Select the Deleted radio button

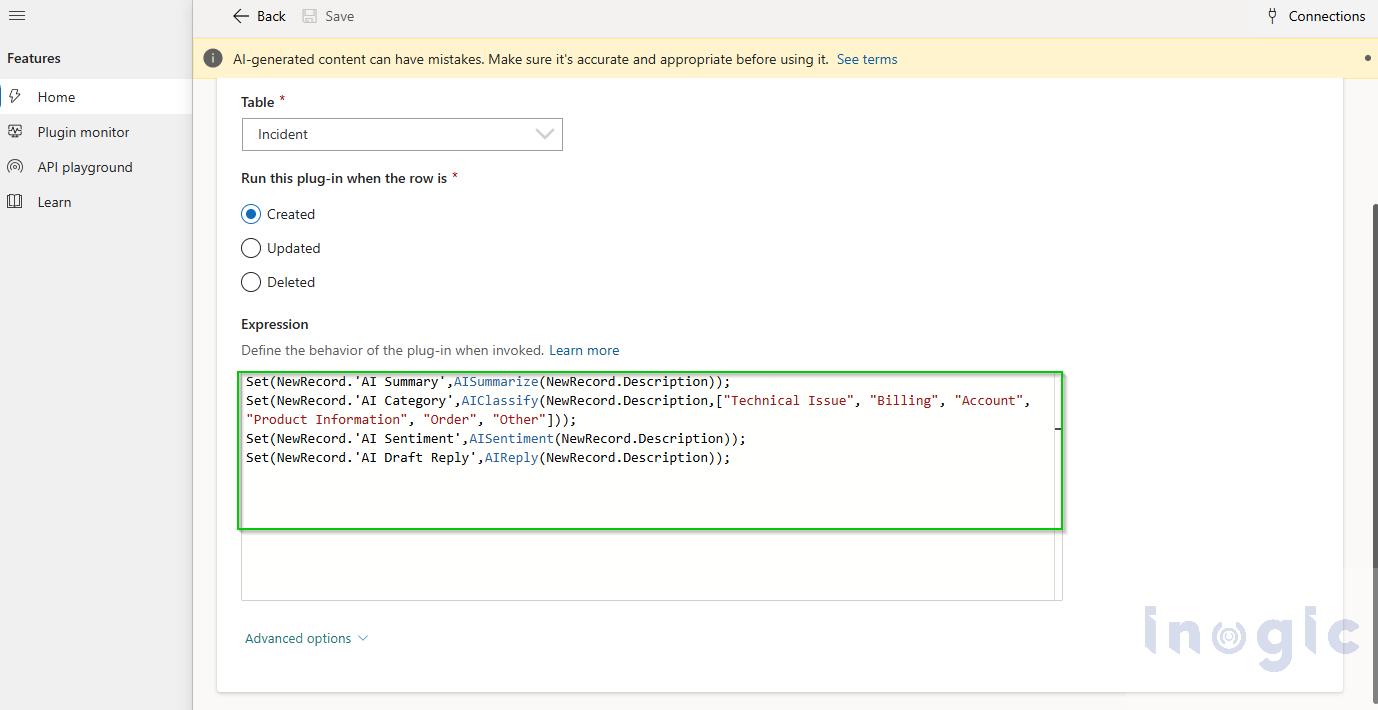coord(251,282)
